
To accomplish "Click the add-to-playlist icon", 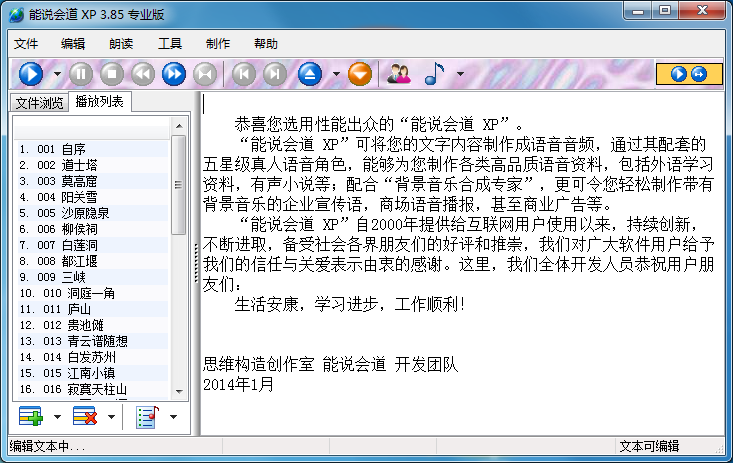I will pos(31,416).
